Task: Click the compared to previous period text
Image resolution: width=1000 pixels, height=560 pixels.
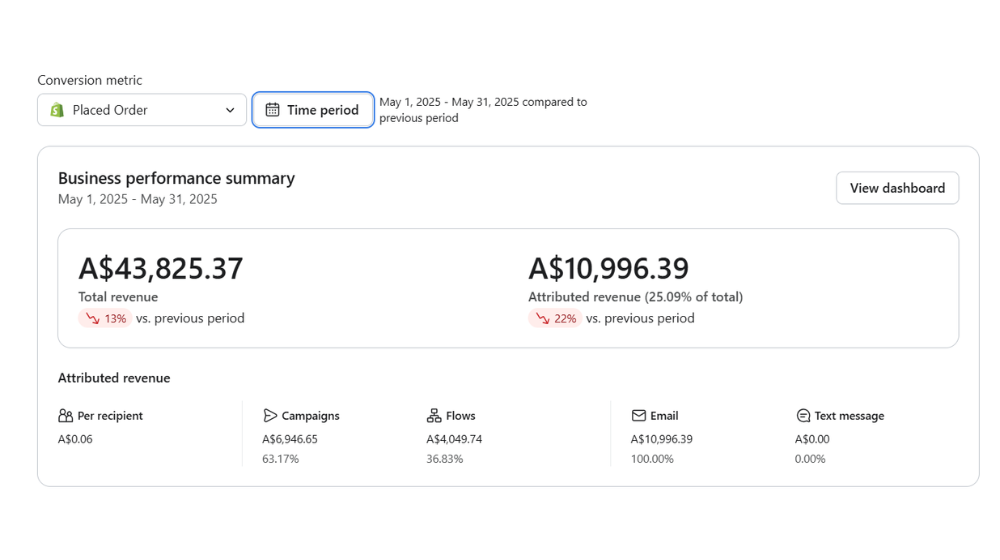Action: [483, 110]
